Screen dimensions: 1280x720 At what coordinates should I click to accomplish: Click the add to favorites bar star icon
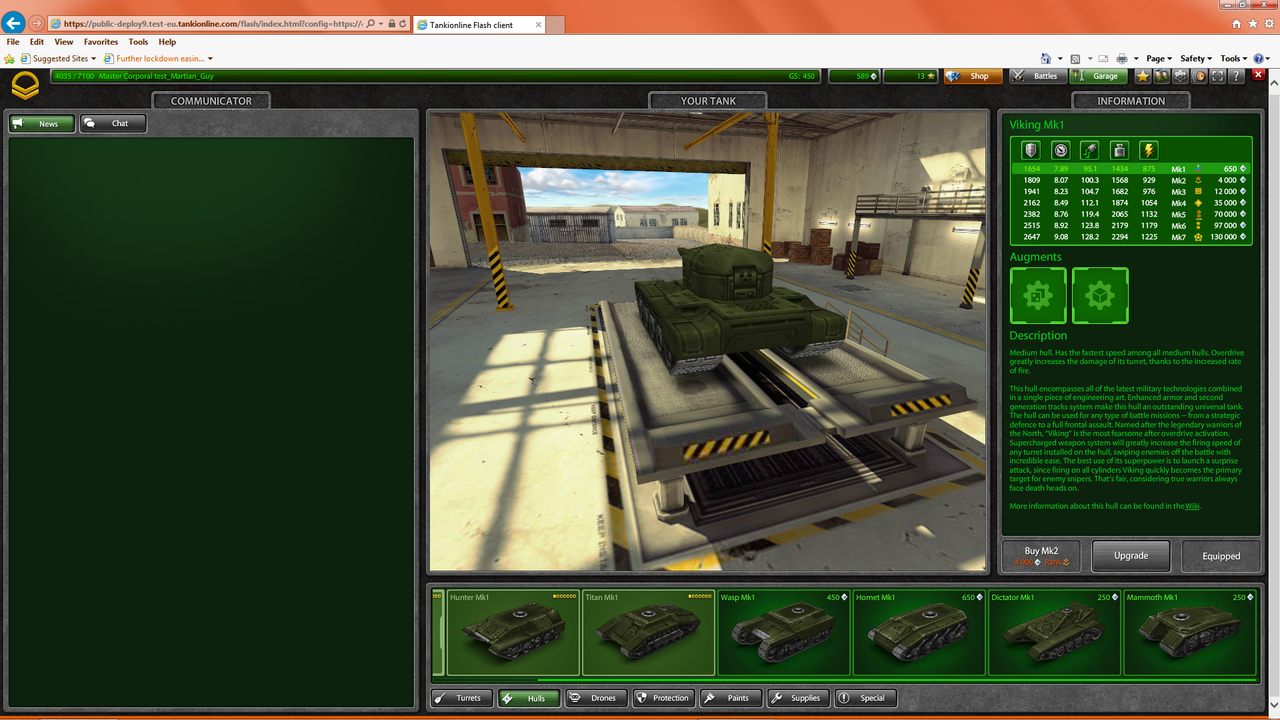10,59
